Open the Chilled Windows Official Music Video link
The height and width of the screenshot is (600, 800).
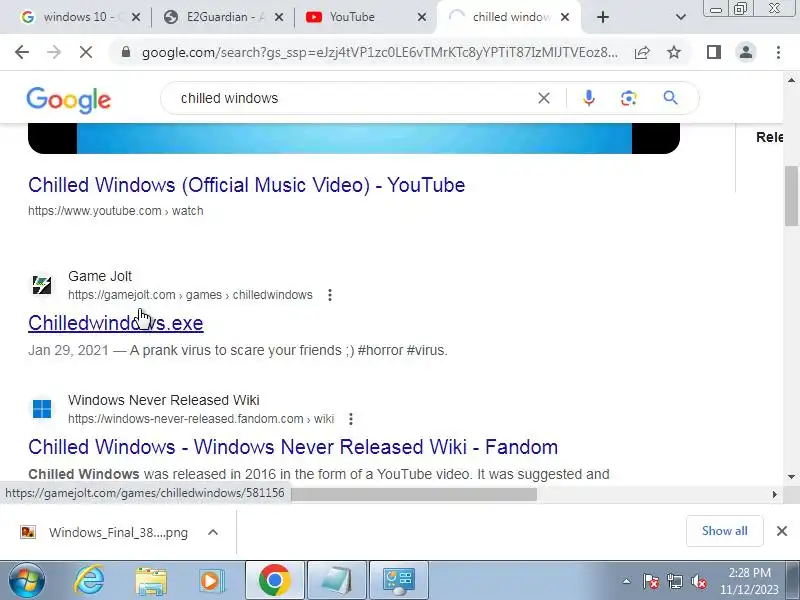click(246, 185)
